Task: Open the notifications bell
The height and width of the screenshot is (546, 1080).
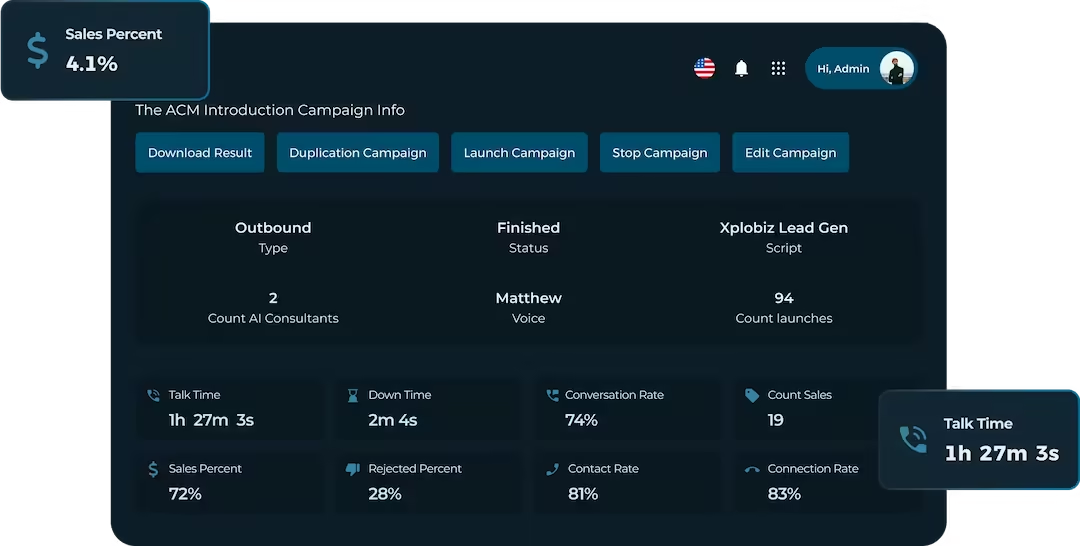Action: [x=741, y=69]
